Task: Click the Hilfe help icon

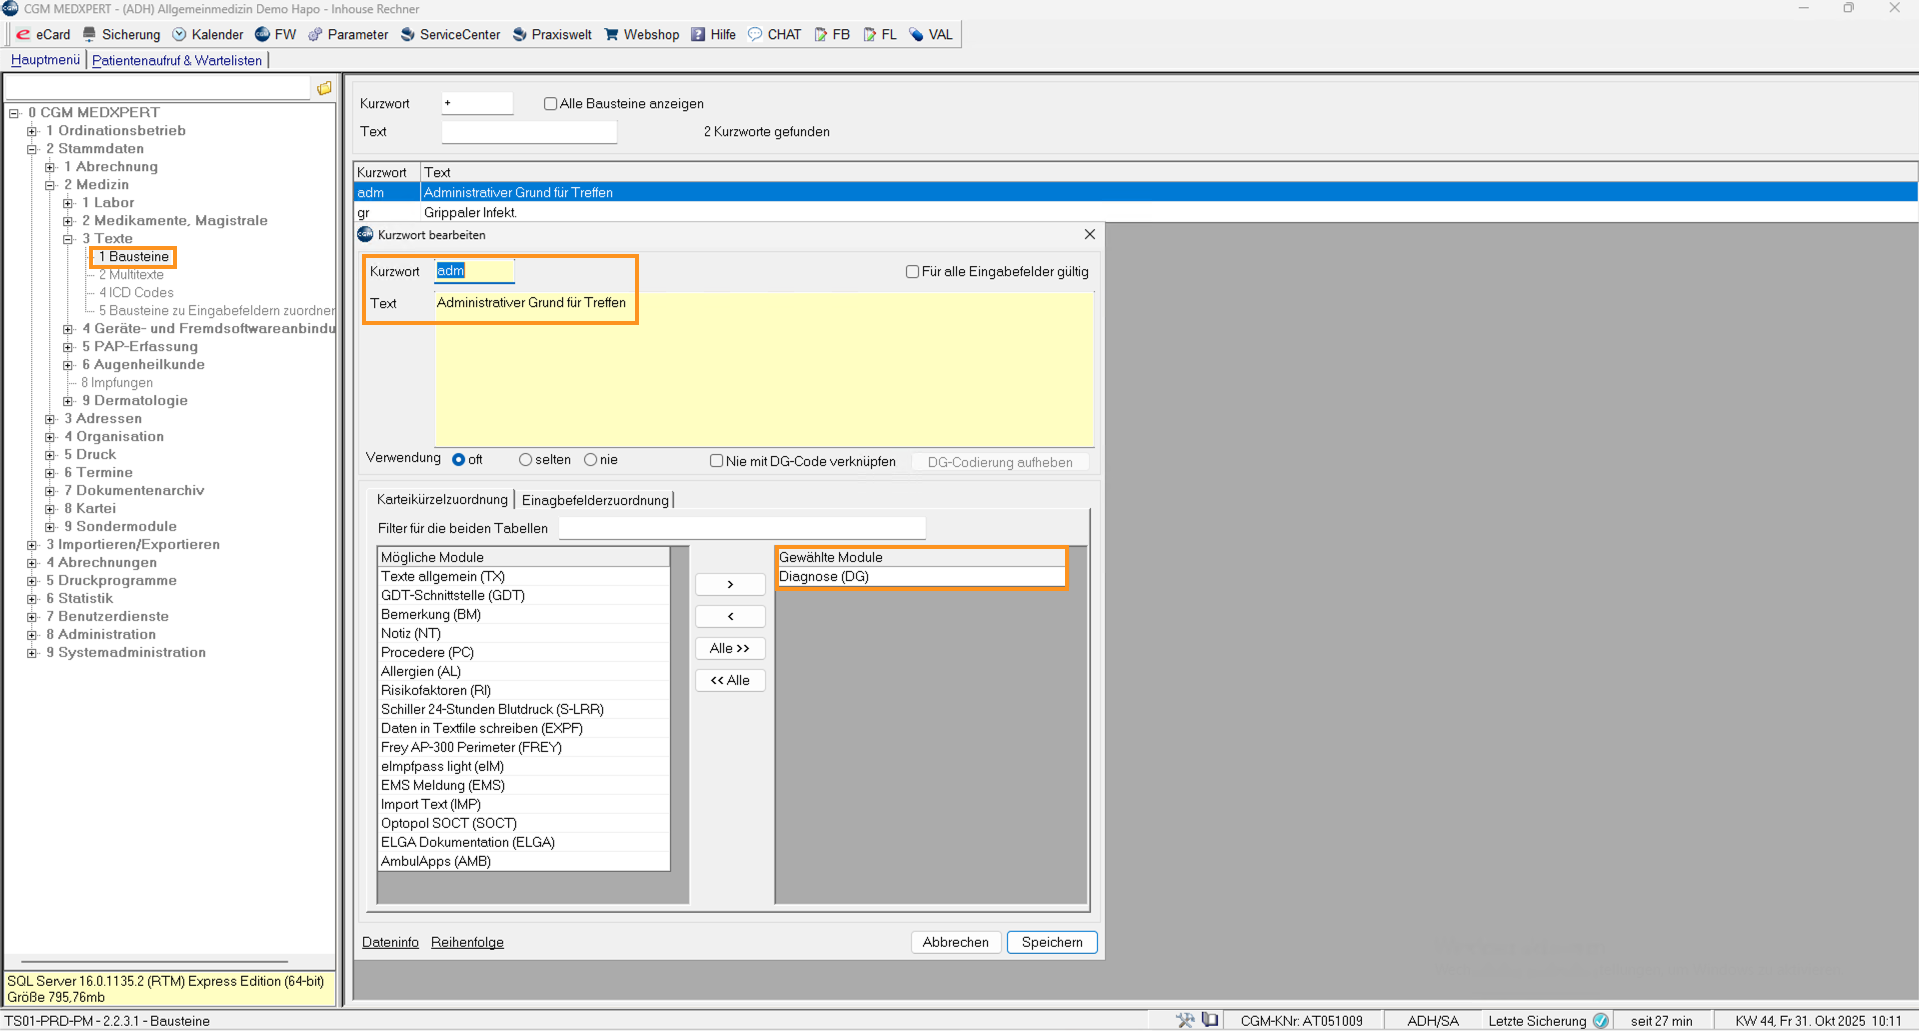Action: tap(698, 35)
